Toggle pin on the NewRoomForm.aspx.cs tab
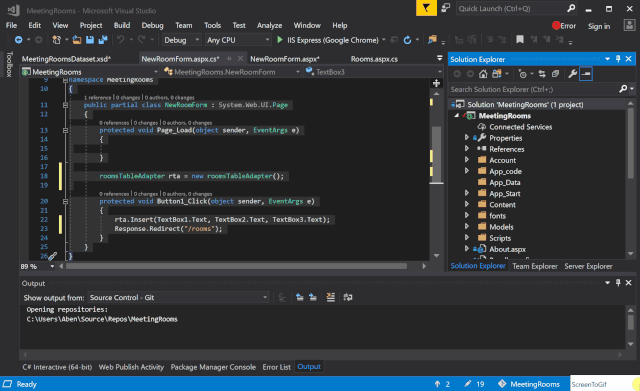640x391 pixels. [x=229, y=59]
